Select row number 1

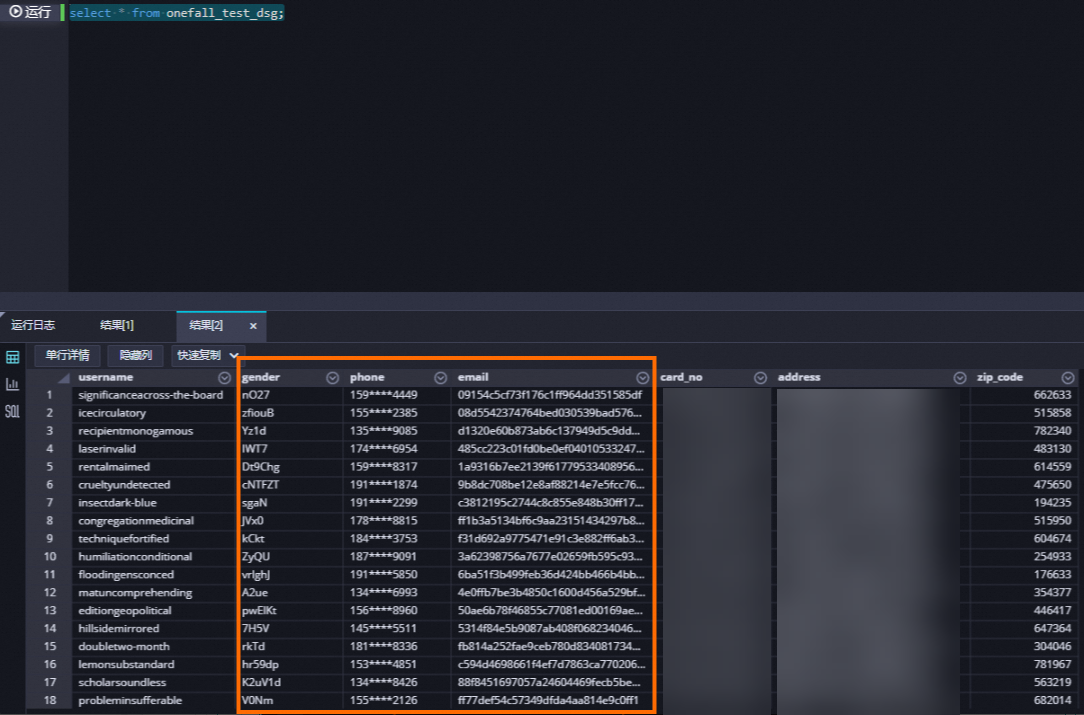[x=49, y=395]
